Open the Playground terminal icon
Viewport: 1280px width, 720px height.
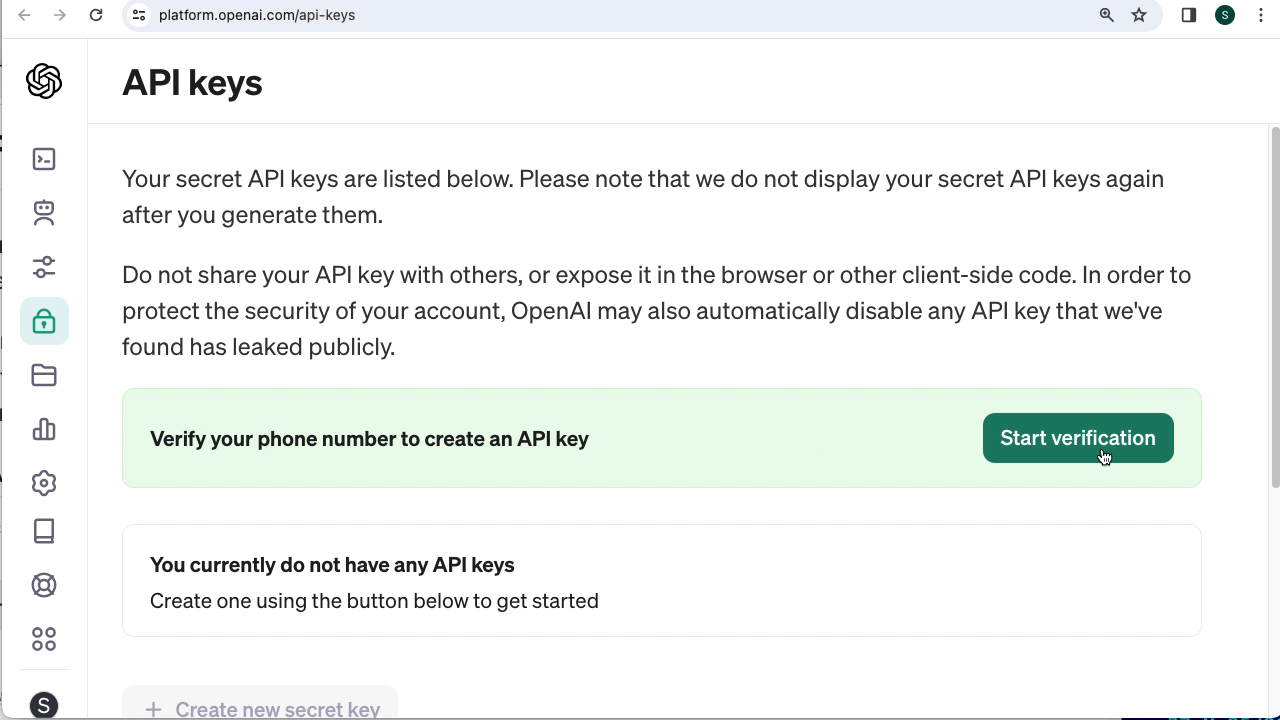(x=44, y=159)
